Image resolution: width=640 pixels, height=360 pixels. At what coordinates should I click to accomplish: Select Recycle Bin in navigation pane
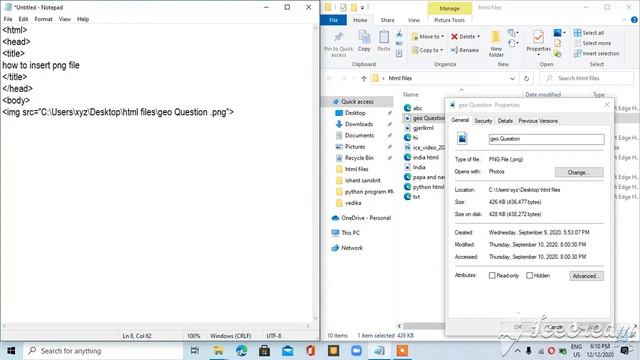(x=359, y=158)
